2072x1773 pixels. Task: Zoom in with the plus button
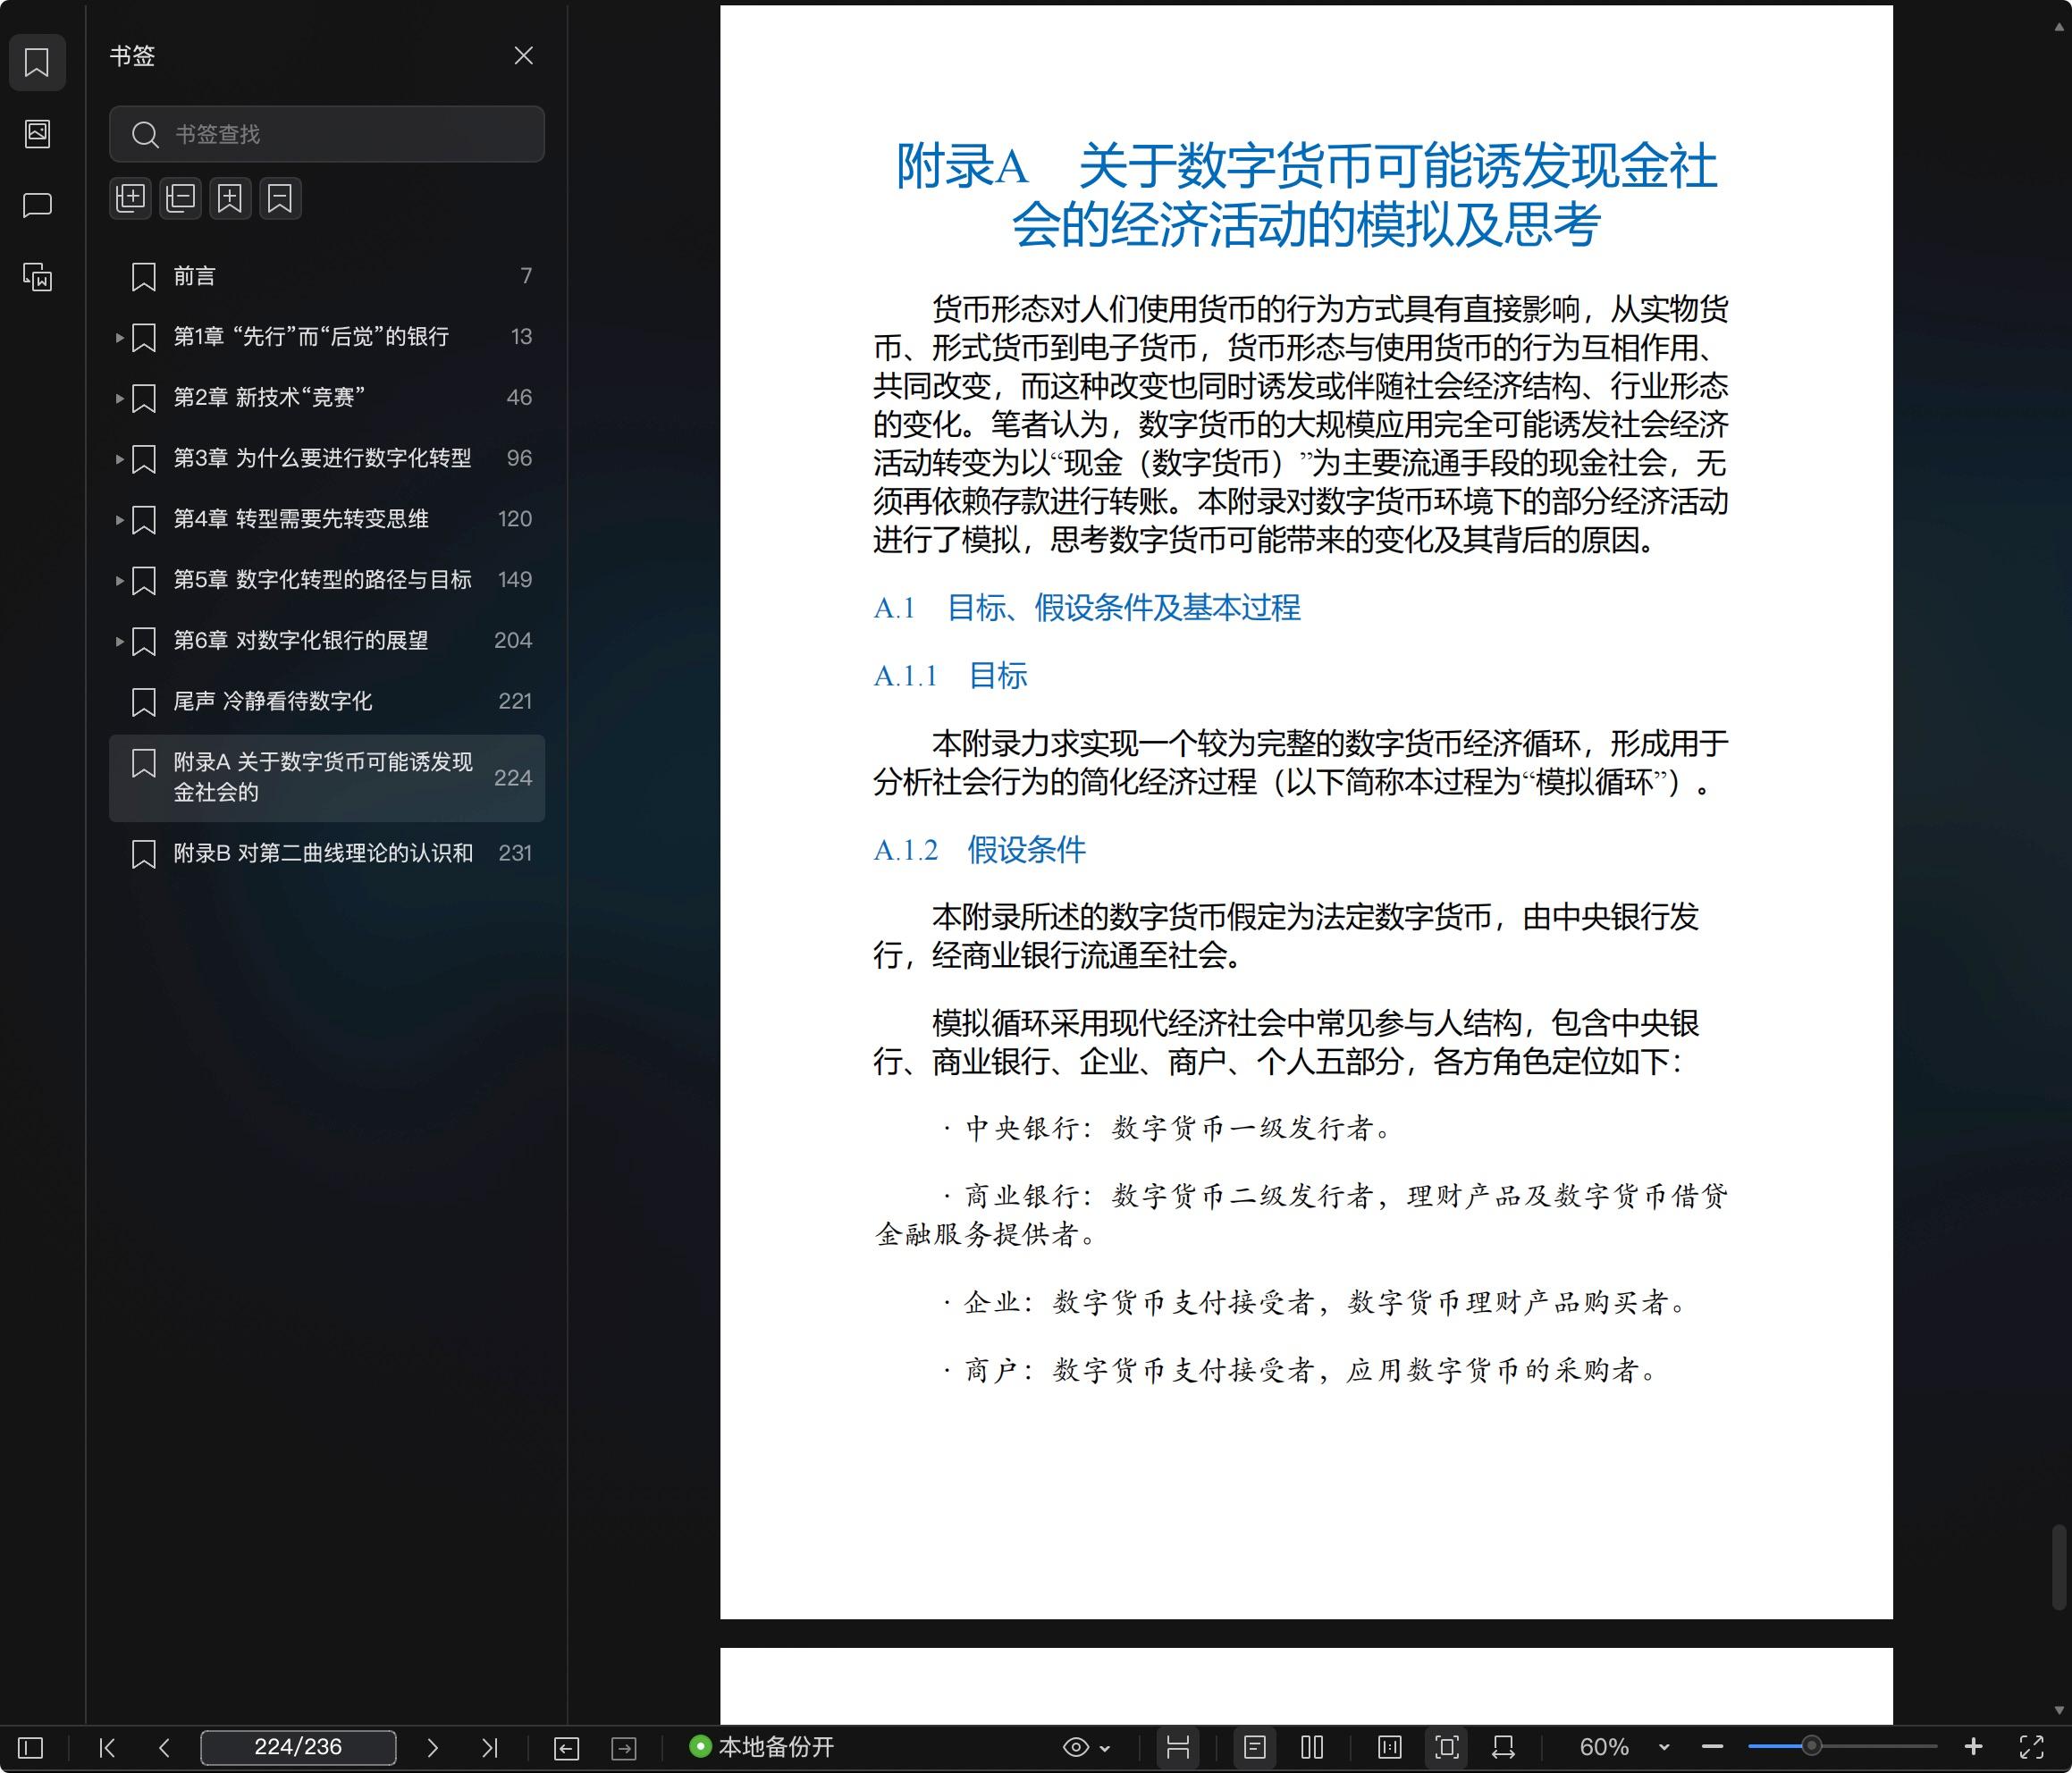(x=1973, y=1747)
